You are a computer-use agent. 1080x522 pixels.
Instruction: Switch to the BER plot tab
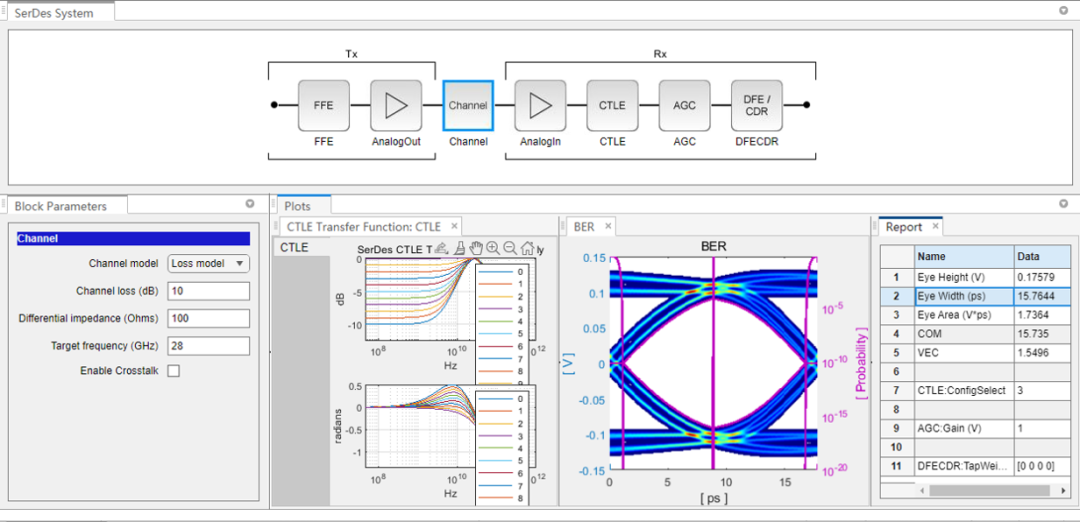583,227
